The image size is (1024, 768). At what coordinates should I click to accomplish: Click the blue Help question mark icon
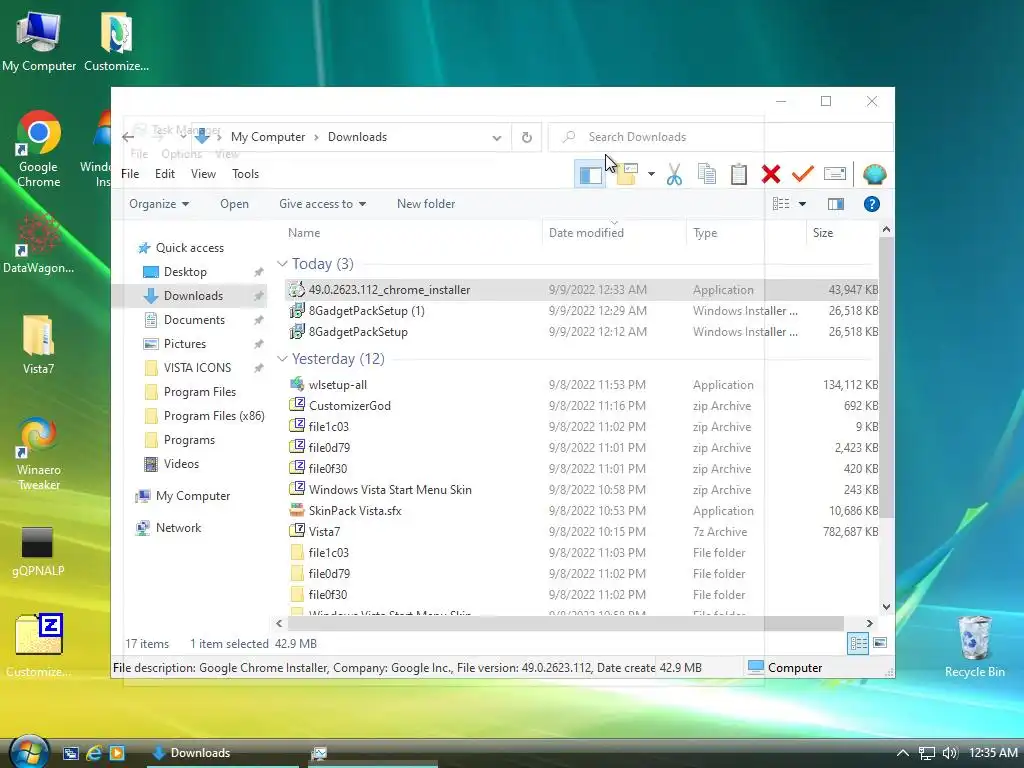tap(871, 204)
